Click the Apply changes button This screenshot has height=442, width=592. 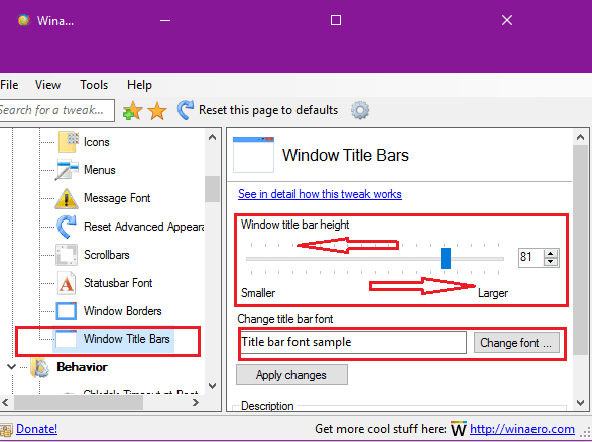291,375
